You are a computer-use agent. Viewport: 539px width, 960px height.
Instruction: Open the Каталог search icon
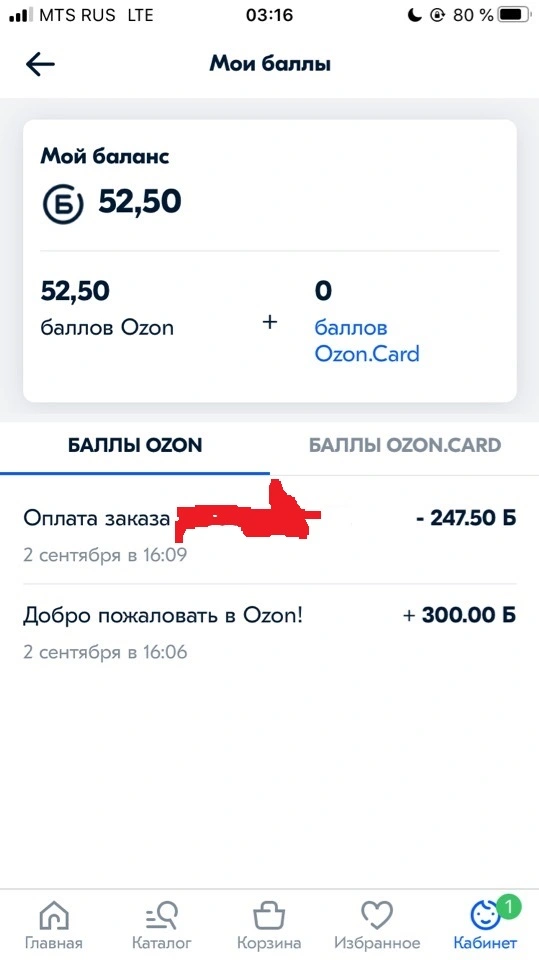pos(162,917)
